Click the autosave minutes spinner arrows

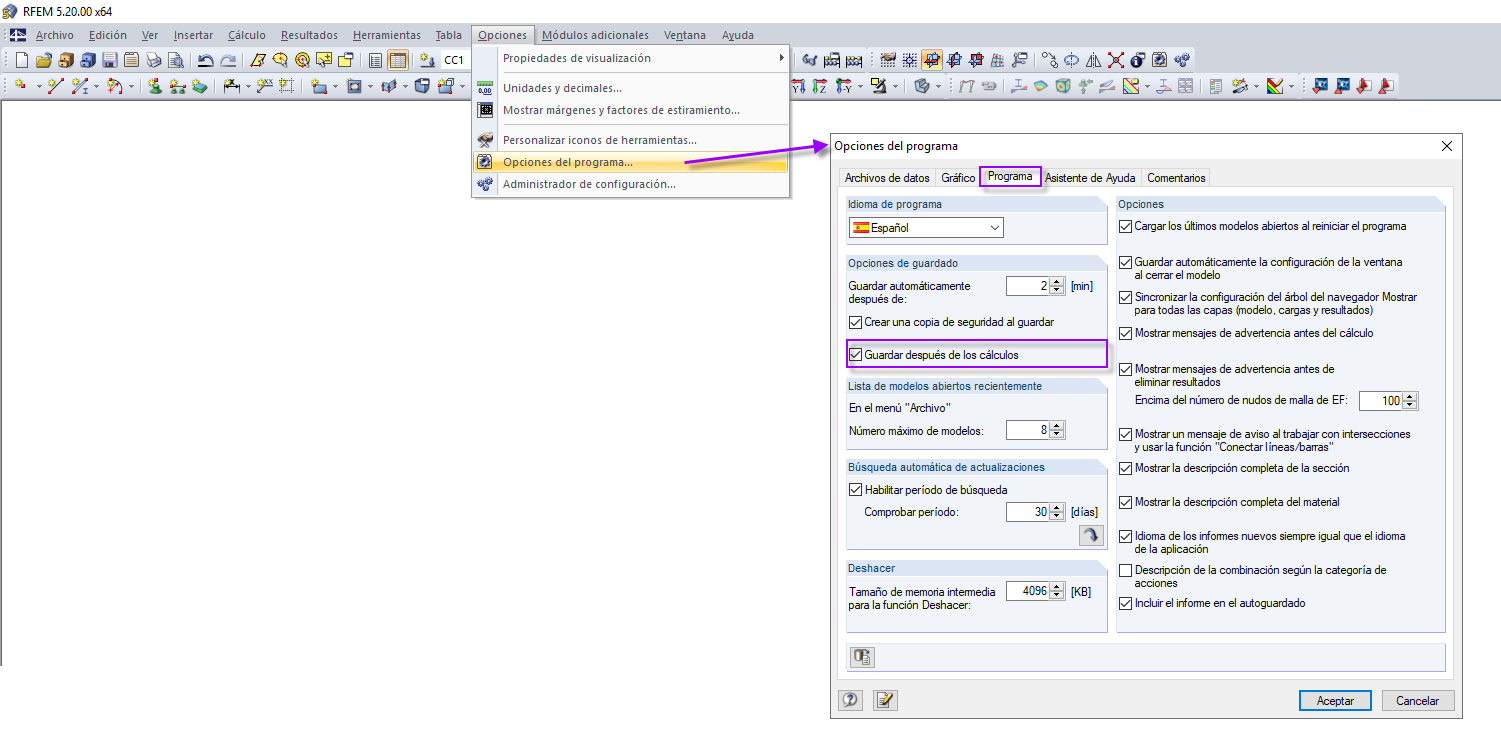pos(1057,286)
